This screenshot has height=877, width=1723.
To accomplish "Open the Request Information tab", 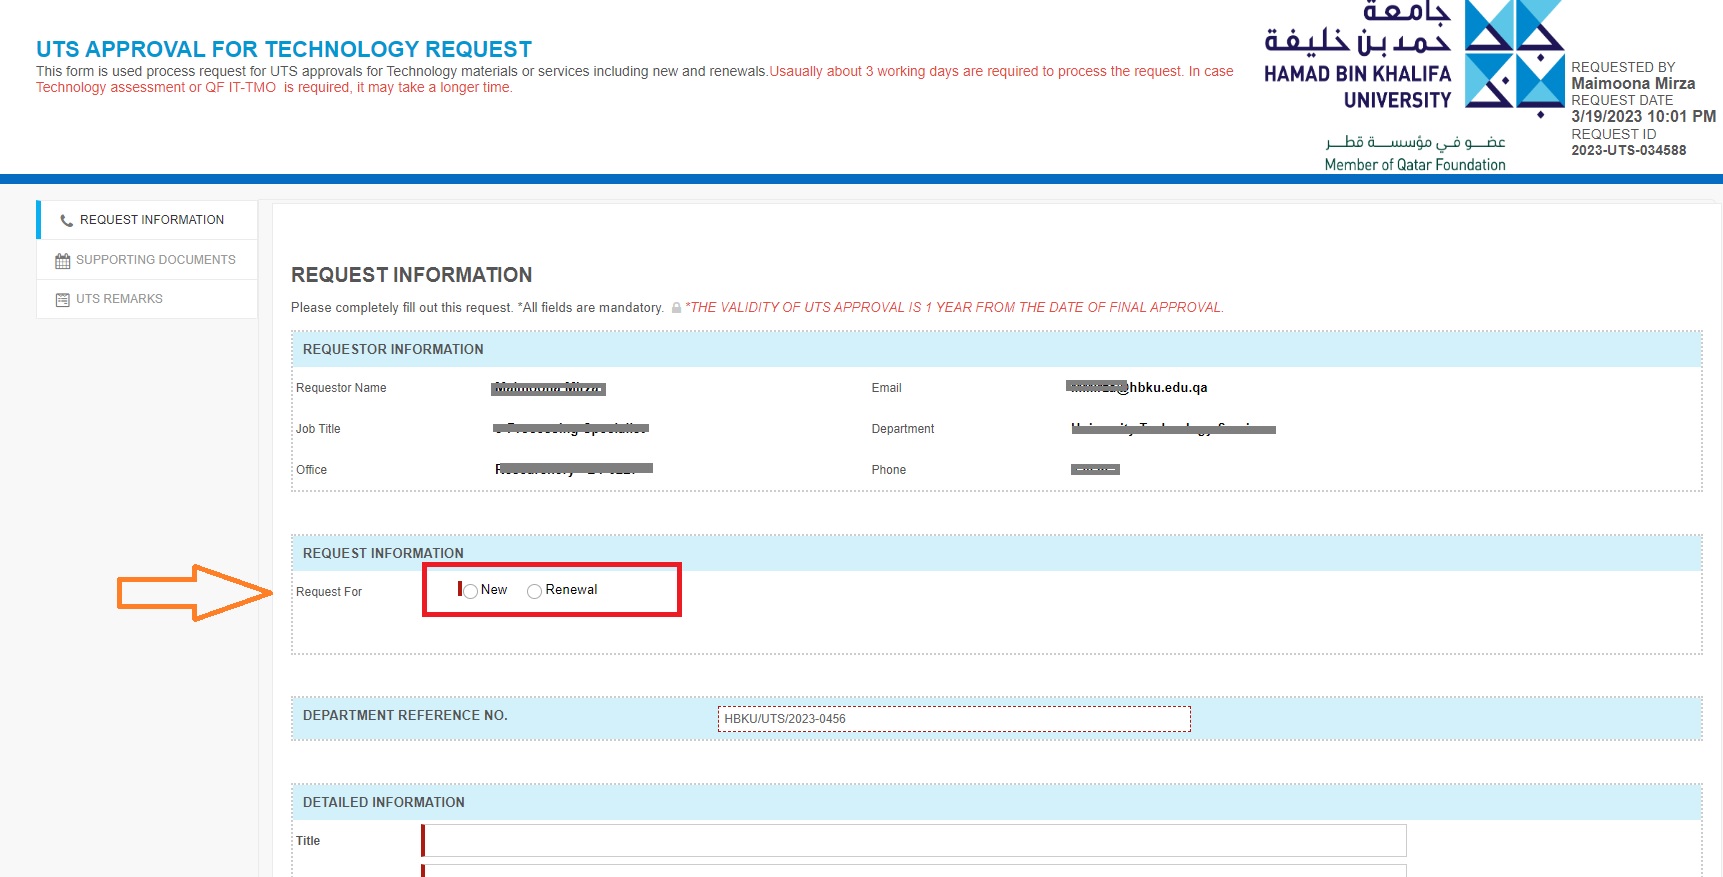I will tap(148, 220).
